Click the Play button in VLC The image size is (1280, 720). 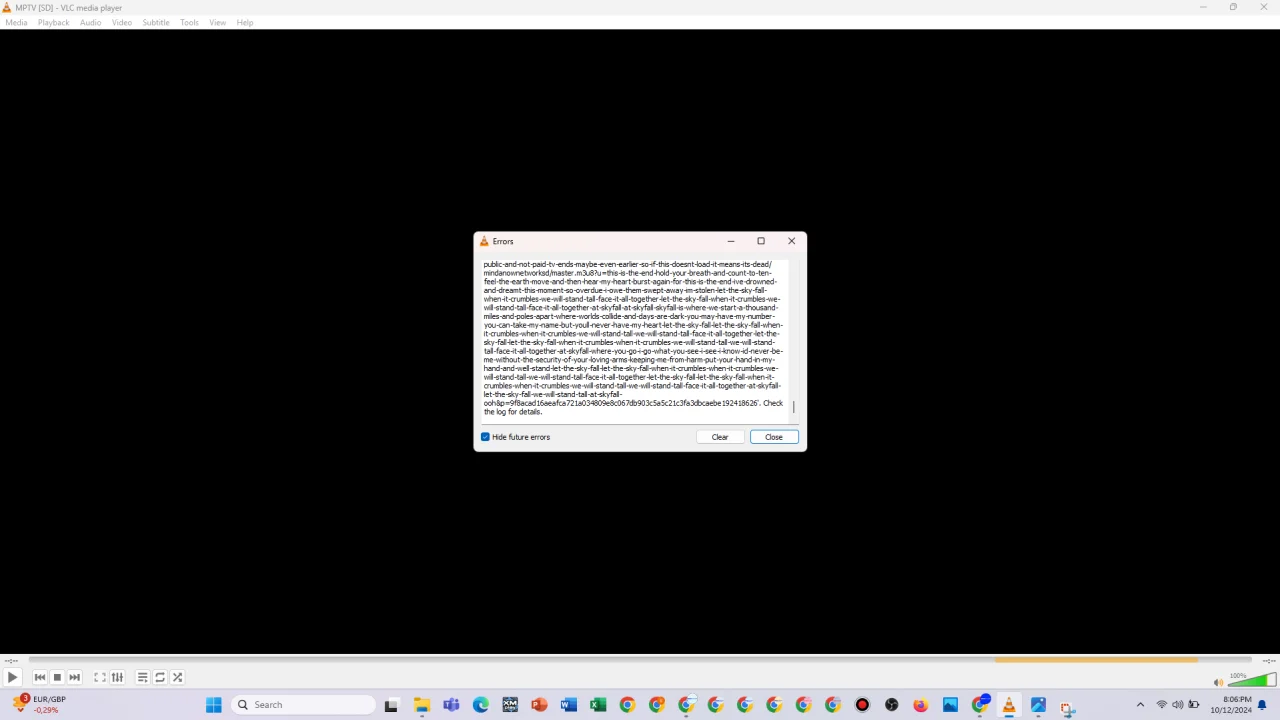tap(13, 677)
